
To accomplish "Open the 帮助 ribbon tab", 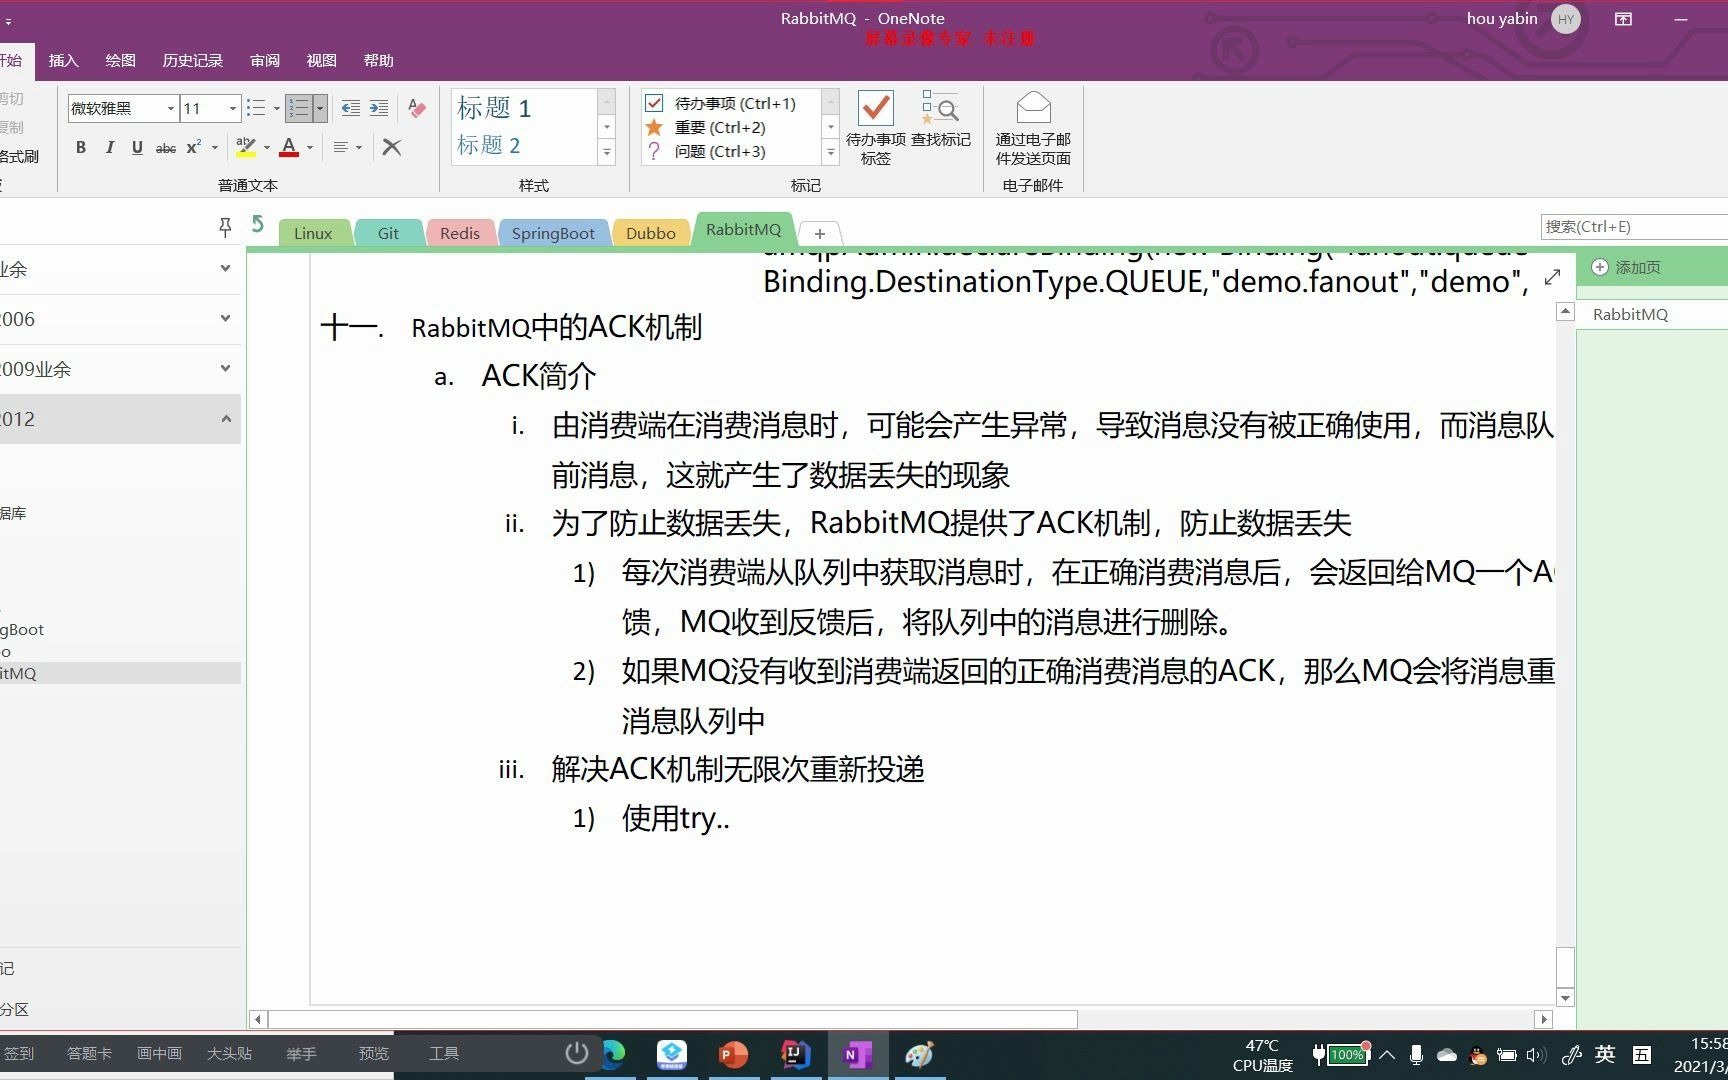I will coord(378,61).
